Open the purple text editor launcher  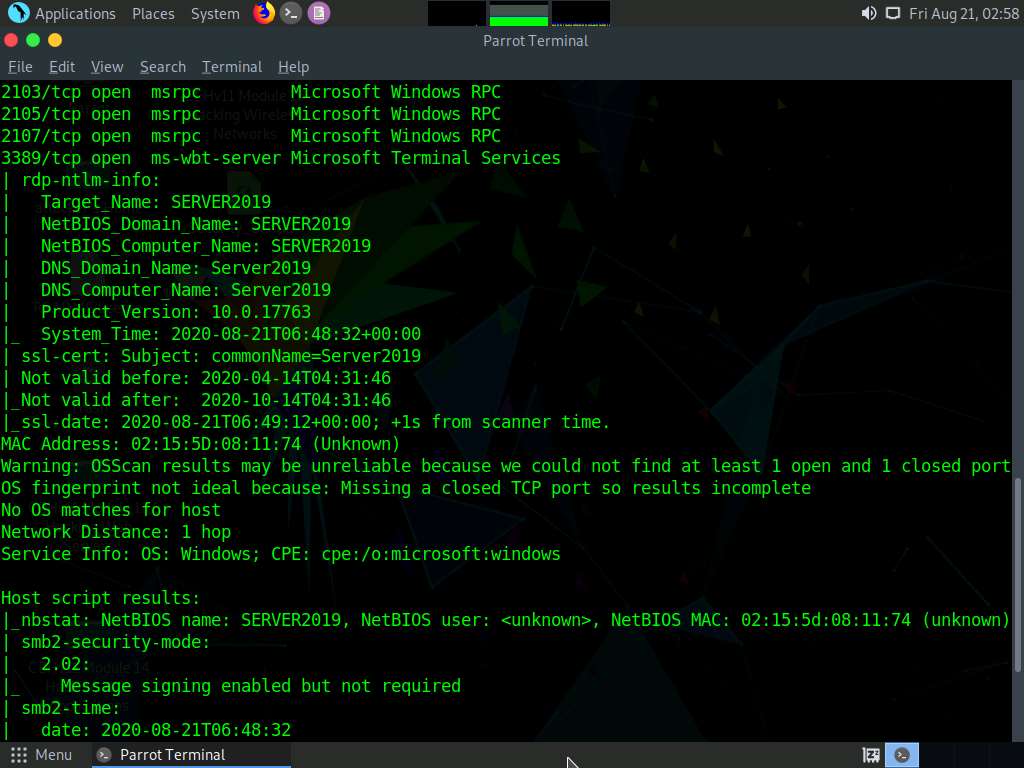click(319, 13)
